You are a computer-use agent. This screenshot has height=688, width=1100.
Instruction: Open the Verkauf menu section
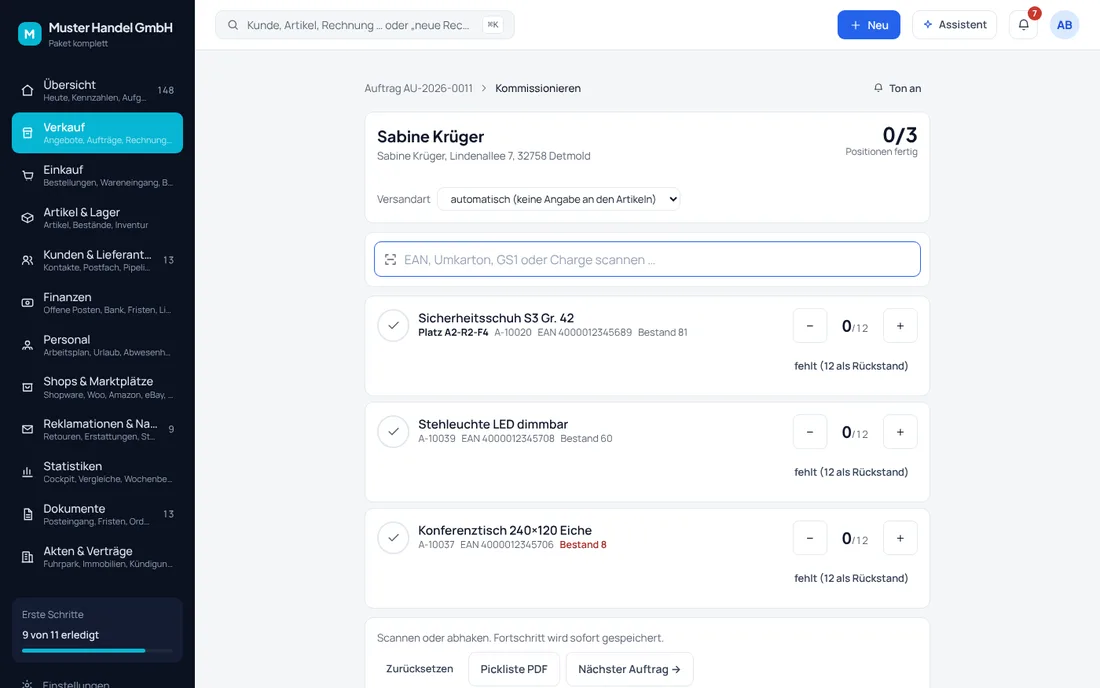(98, 133)
